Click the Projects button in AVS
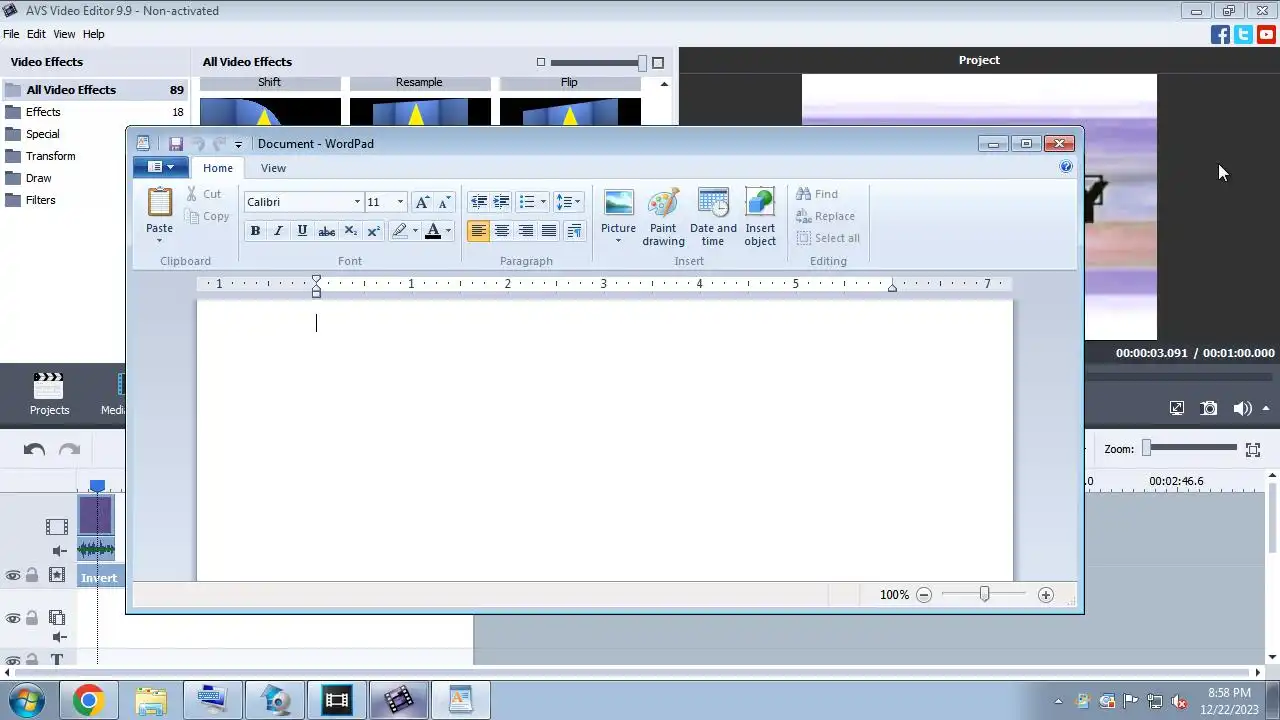Viewport: 1280px width, 720px height. [x=49, y=394]
